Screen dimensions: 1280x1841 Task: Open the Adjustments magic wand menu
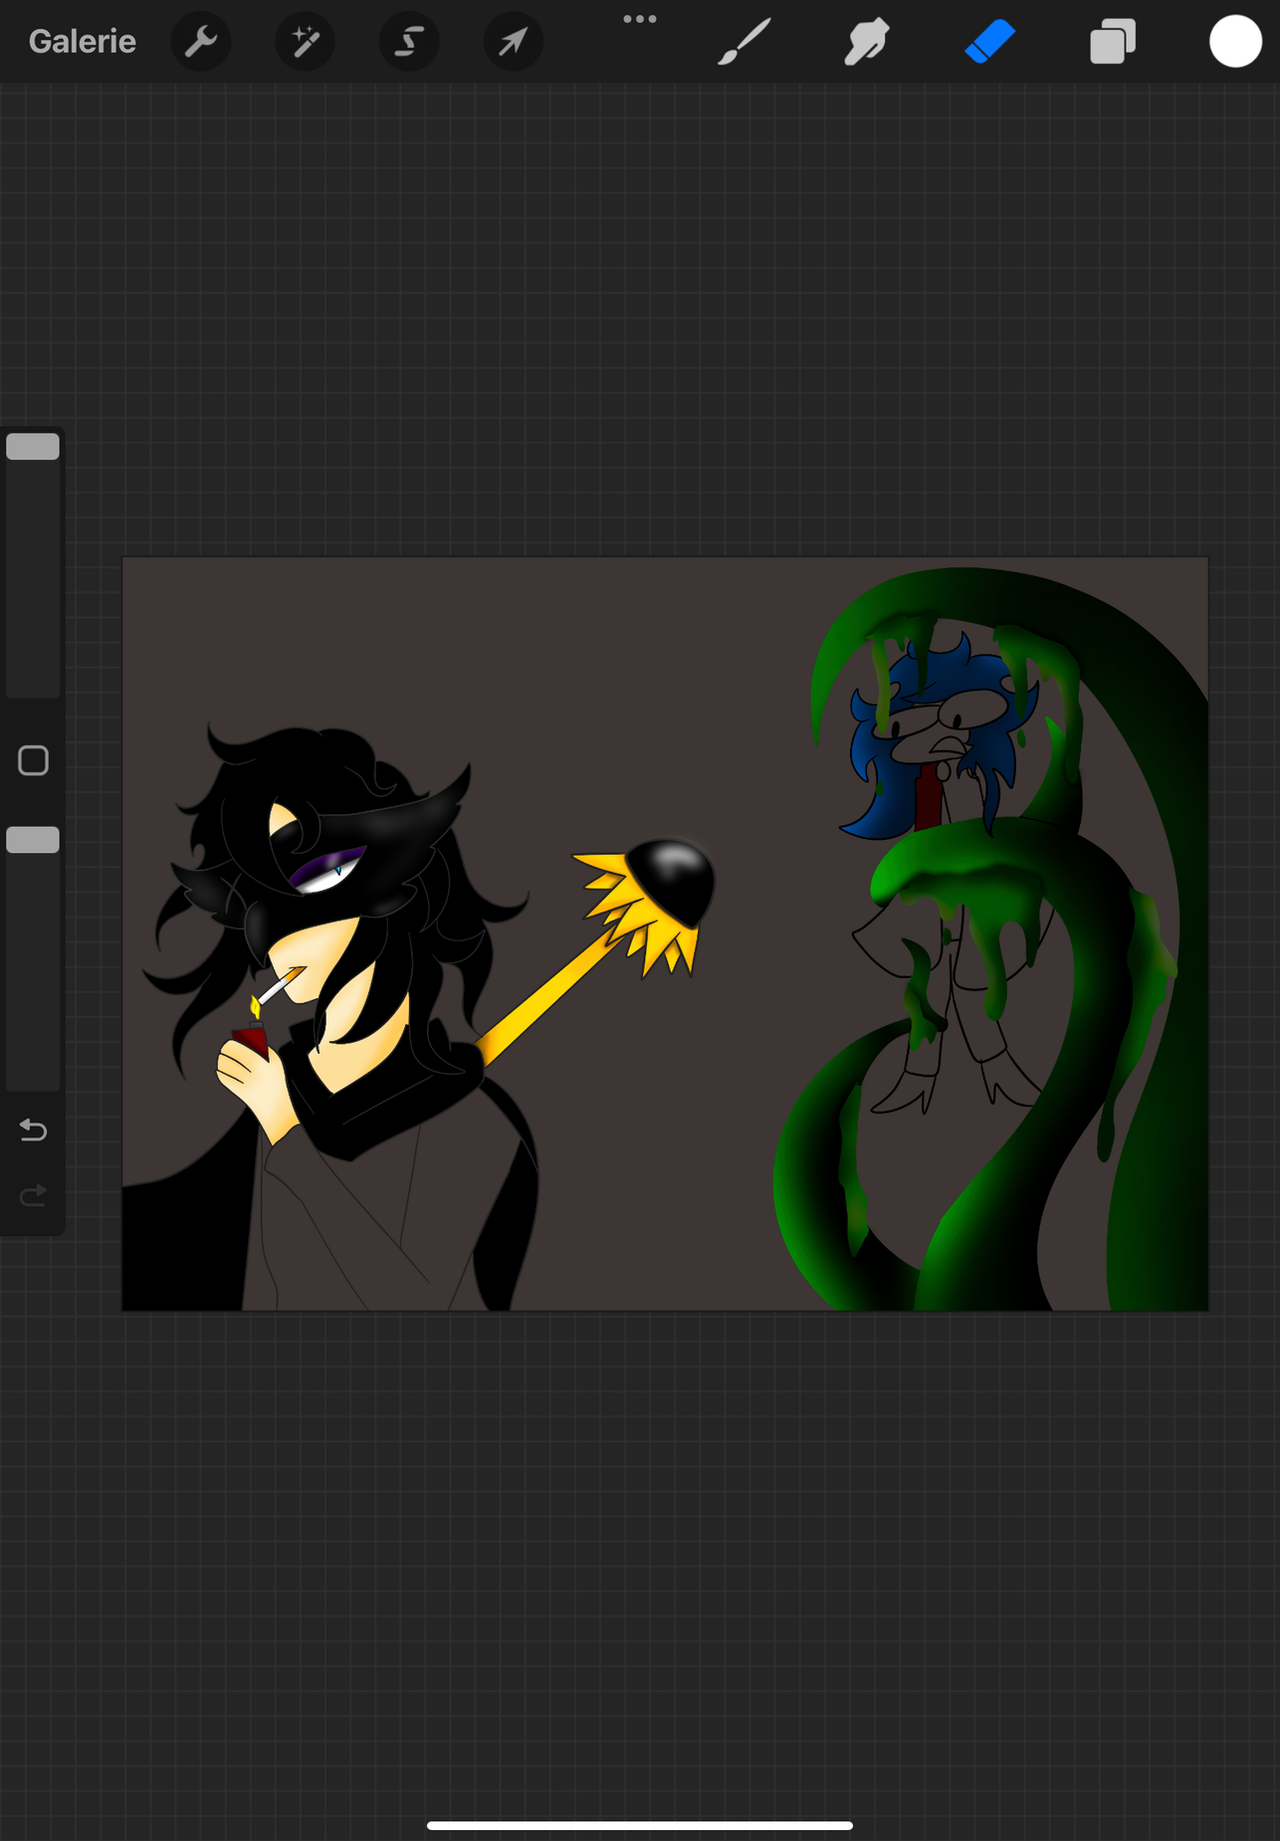click(305, 41)
